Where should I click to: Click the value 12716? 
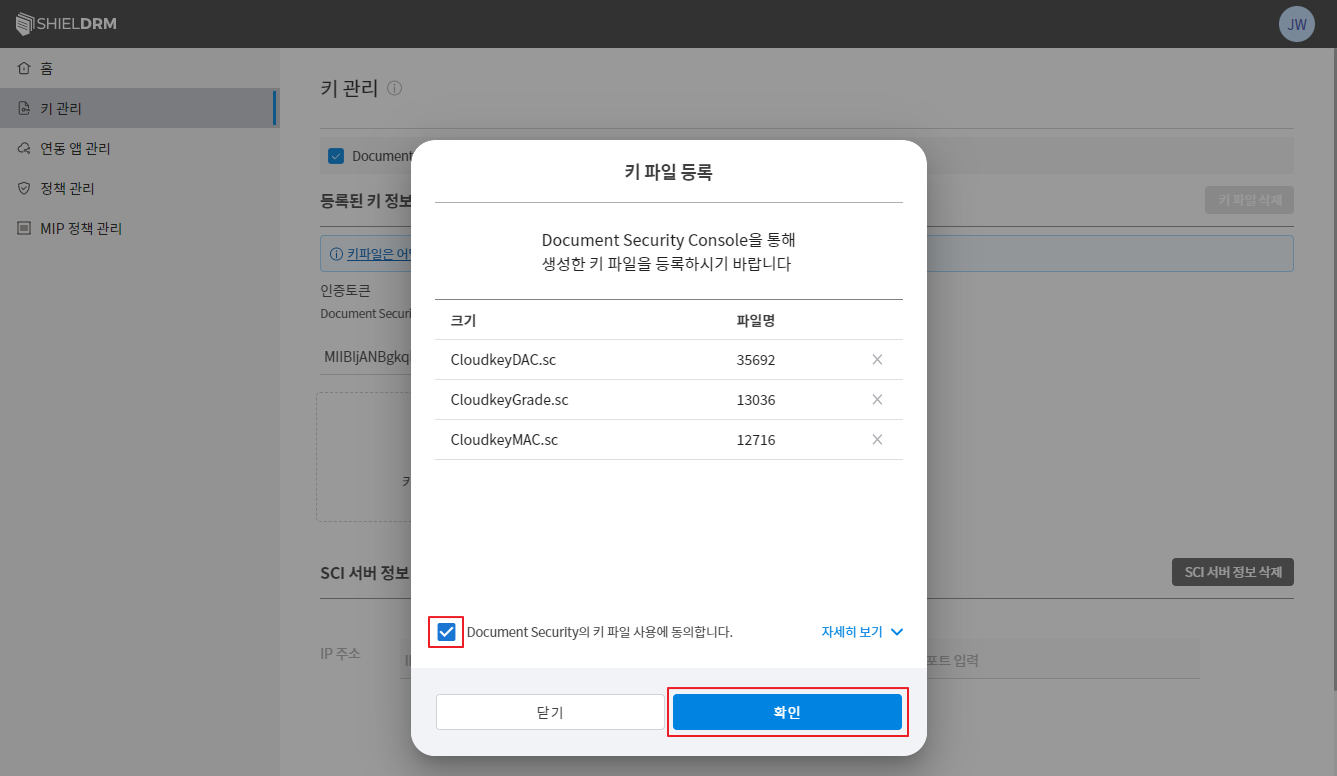tap(756, 439)
